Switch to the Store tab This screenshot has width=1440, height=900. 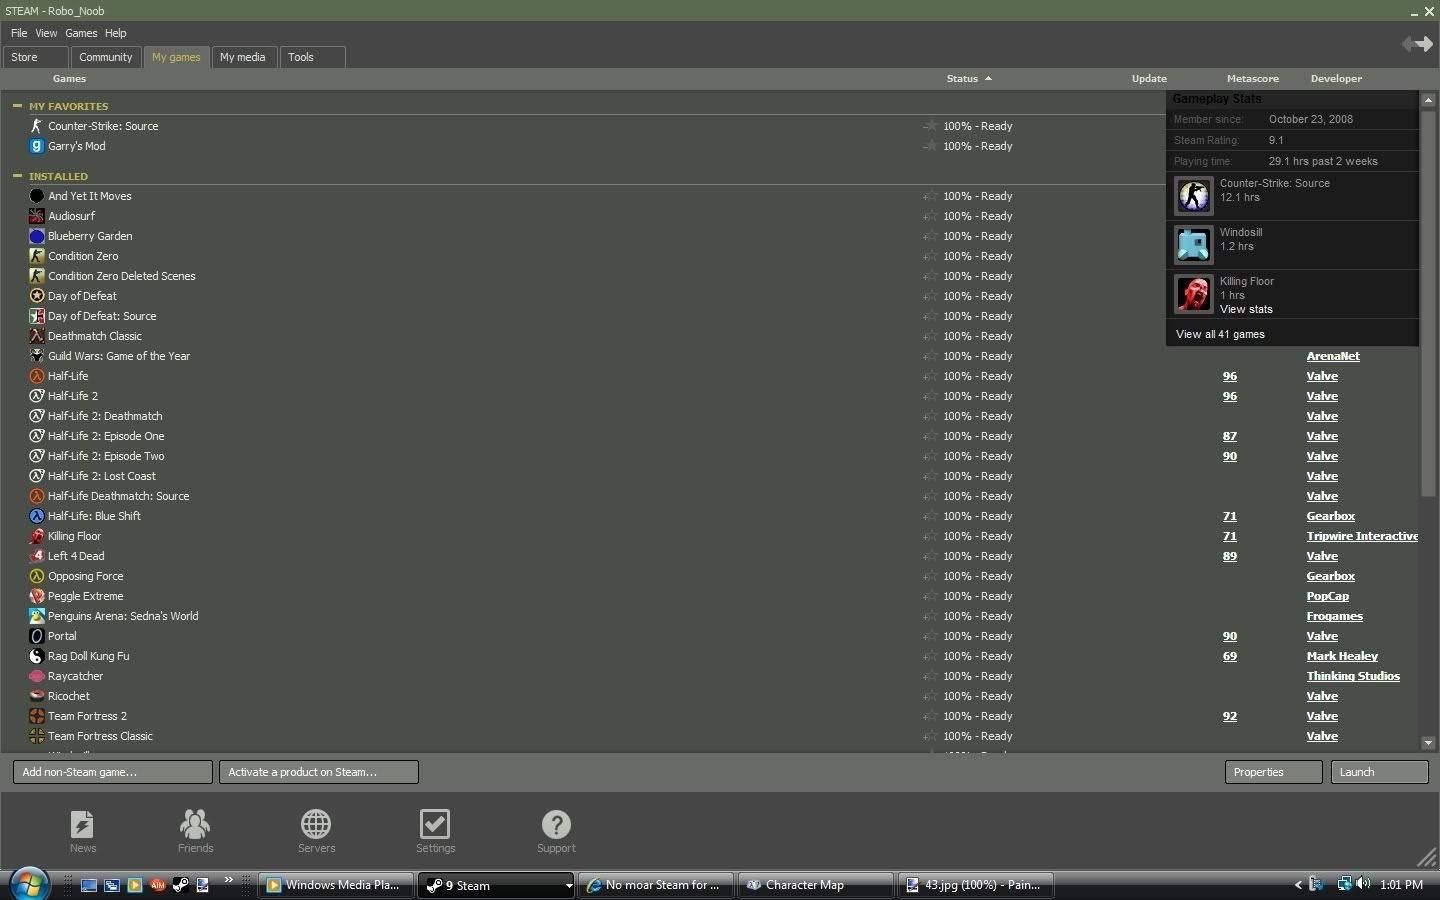click(x=36, y=57)
